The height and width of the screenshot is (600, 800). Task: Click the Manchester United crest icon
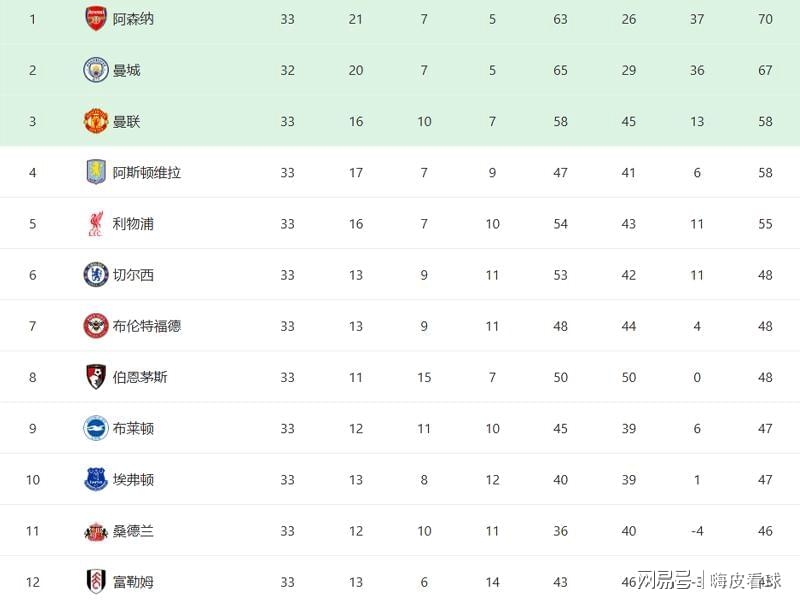pos(95,121)
